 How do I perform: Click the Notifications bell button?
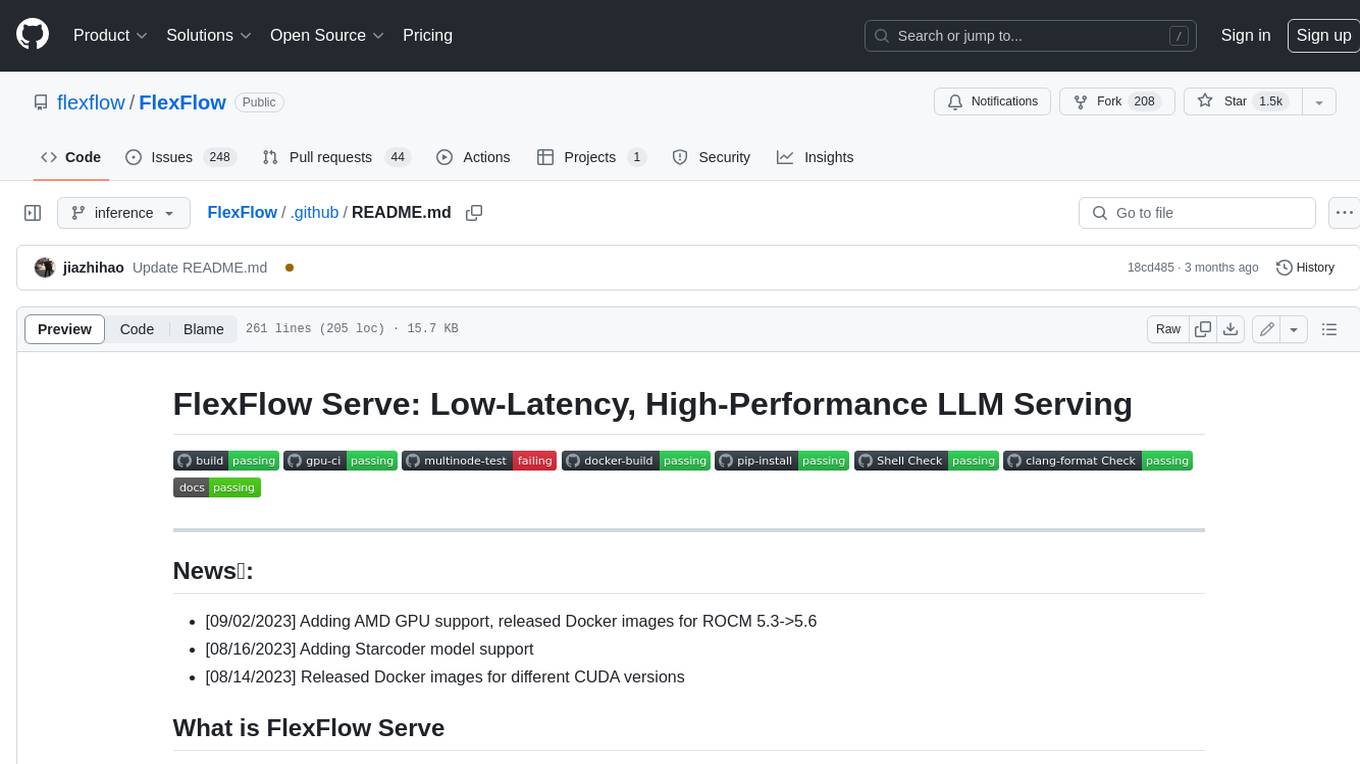point(992,102)
